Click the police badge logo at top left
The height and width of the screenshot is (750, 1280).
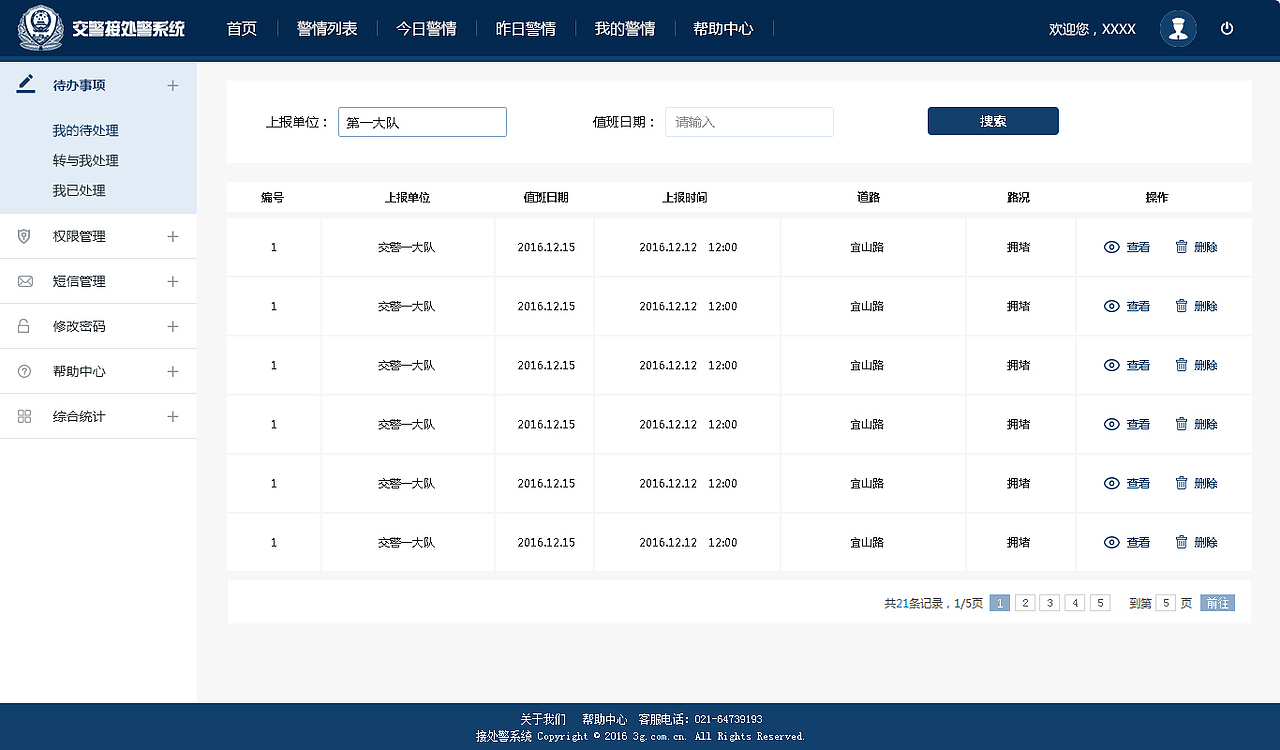click(x=39, y=27)
